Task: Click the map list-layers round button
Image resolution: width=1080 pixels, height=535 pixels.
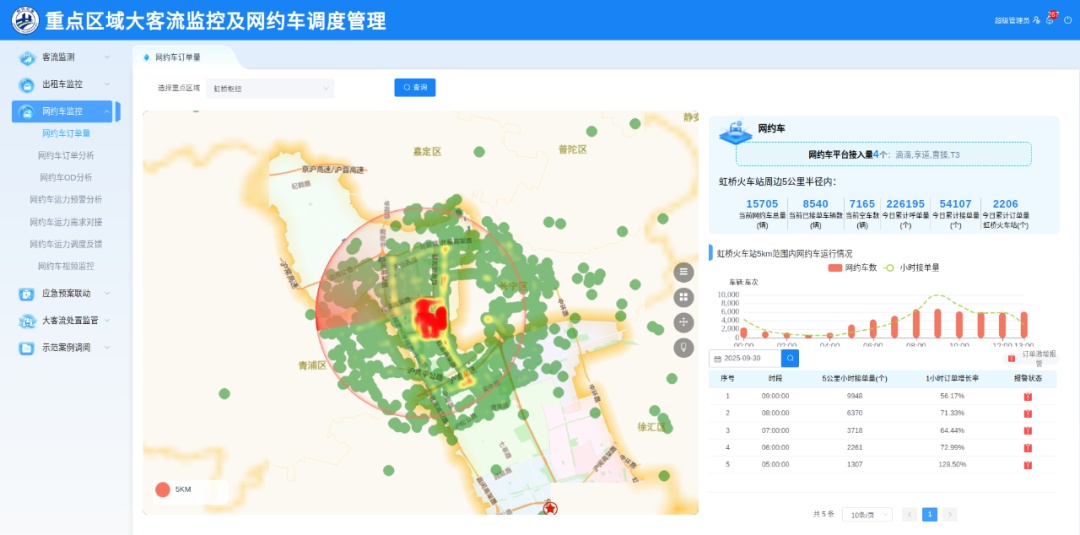Action: [684, 272]
